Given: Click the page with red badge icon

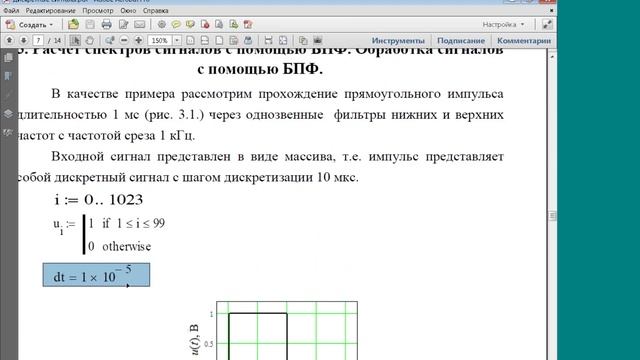Looking at the screenshot, I should click(205, 25).
